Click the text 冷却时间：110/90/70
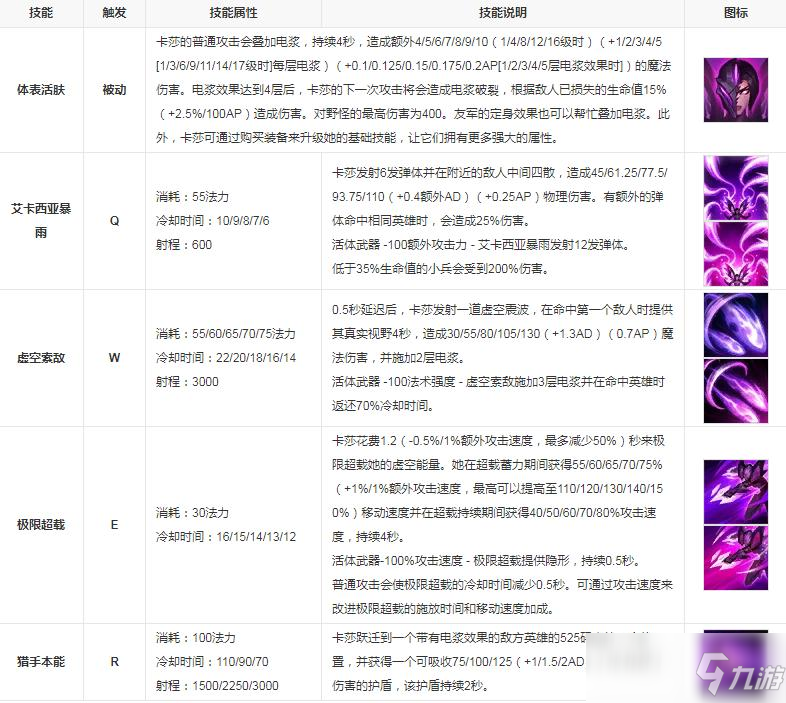Image resolution: width=786 pixels, height=703 pixels. tap(212, 662)
